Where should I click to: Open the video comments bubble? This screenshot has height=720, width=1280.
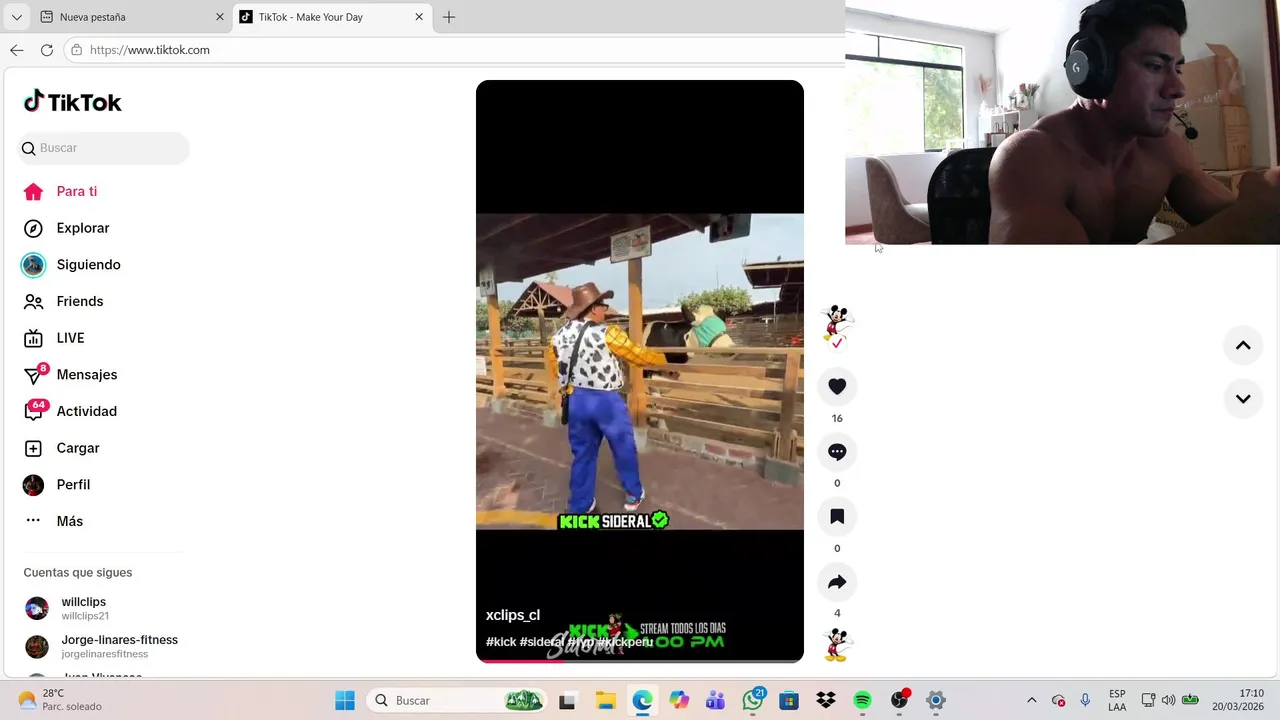tap(837, 452)
